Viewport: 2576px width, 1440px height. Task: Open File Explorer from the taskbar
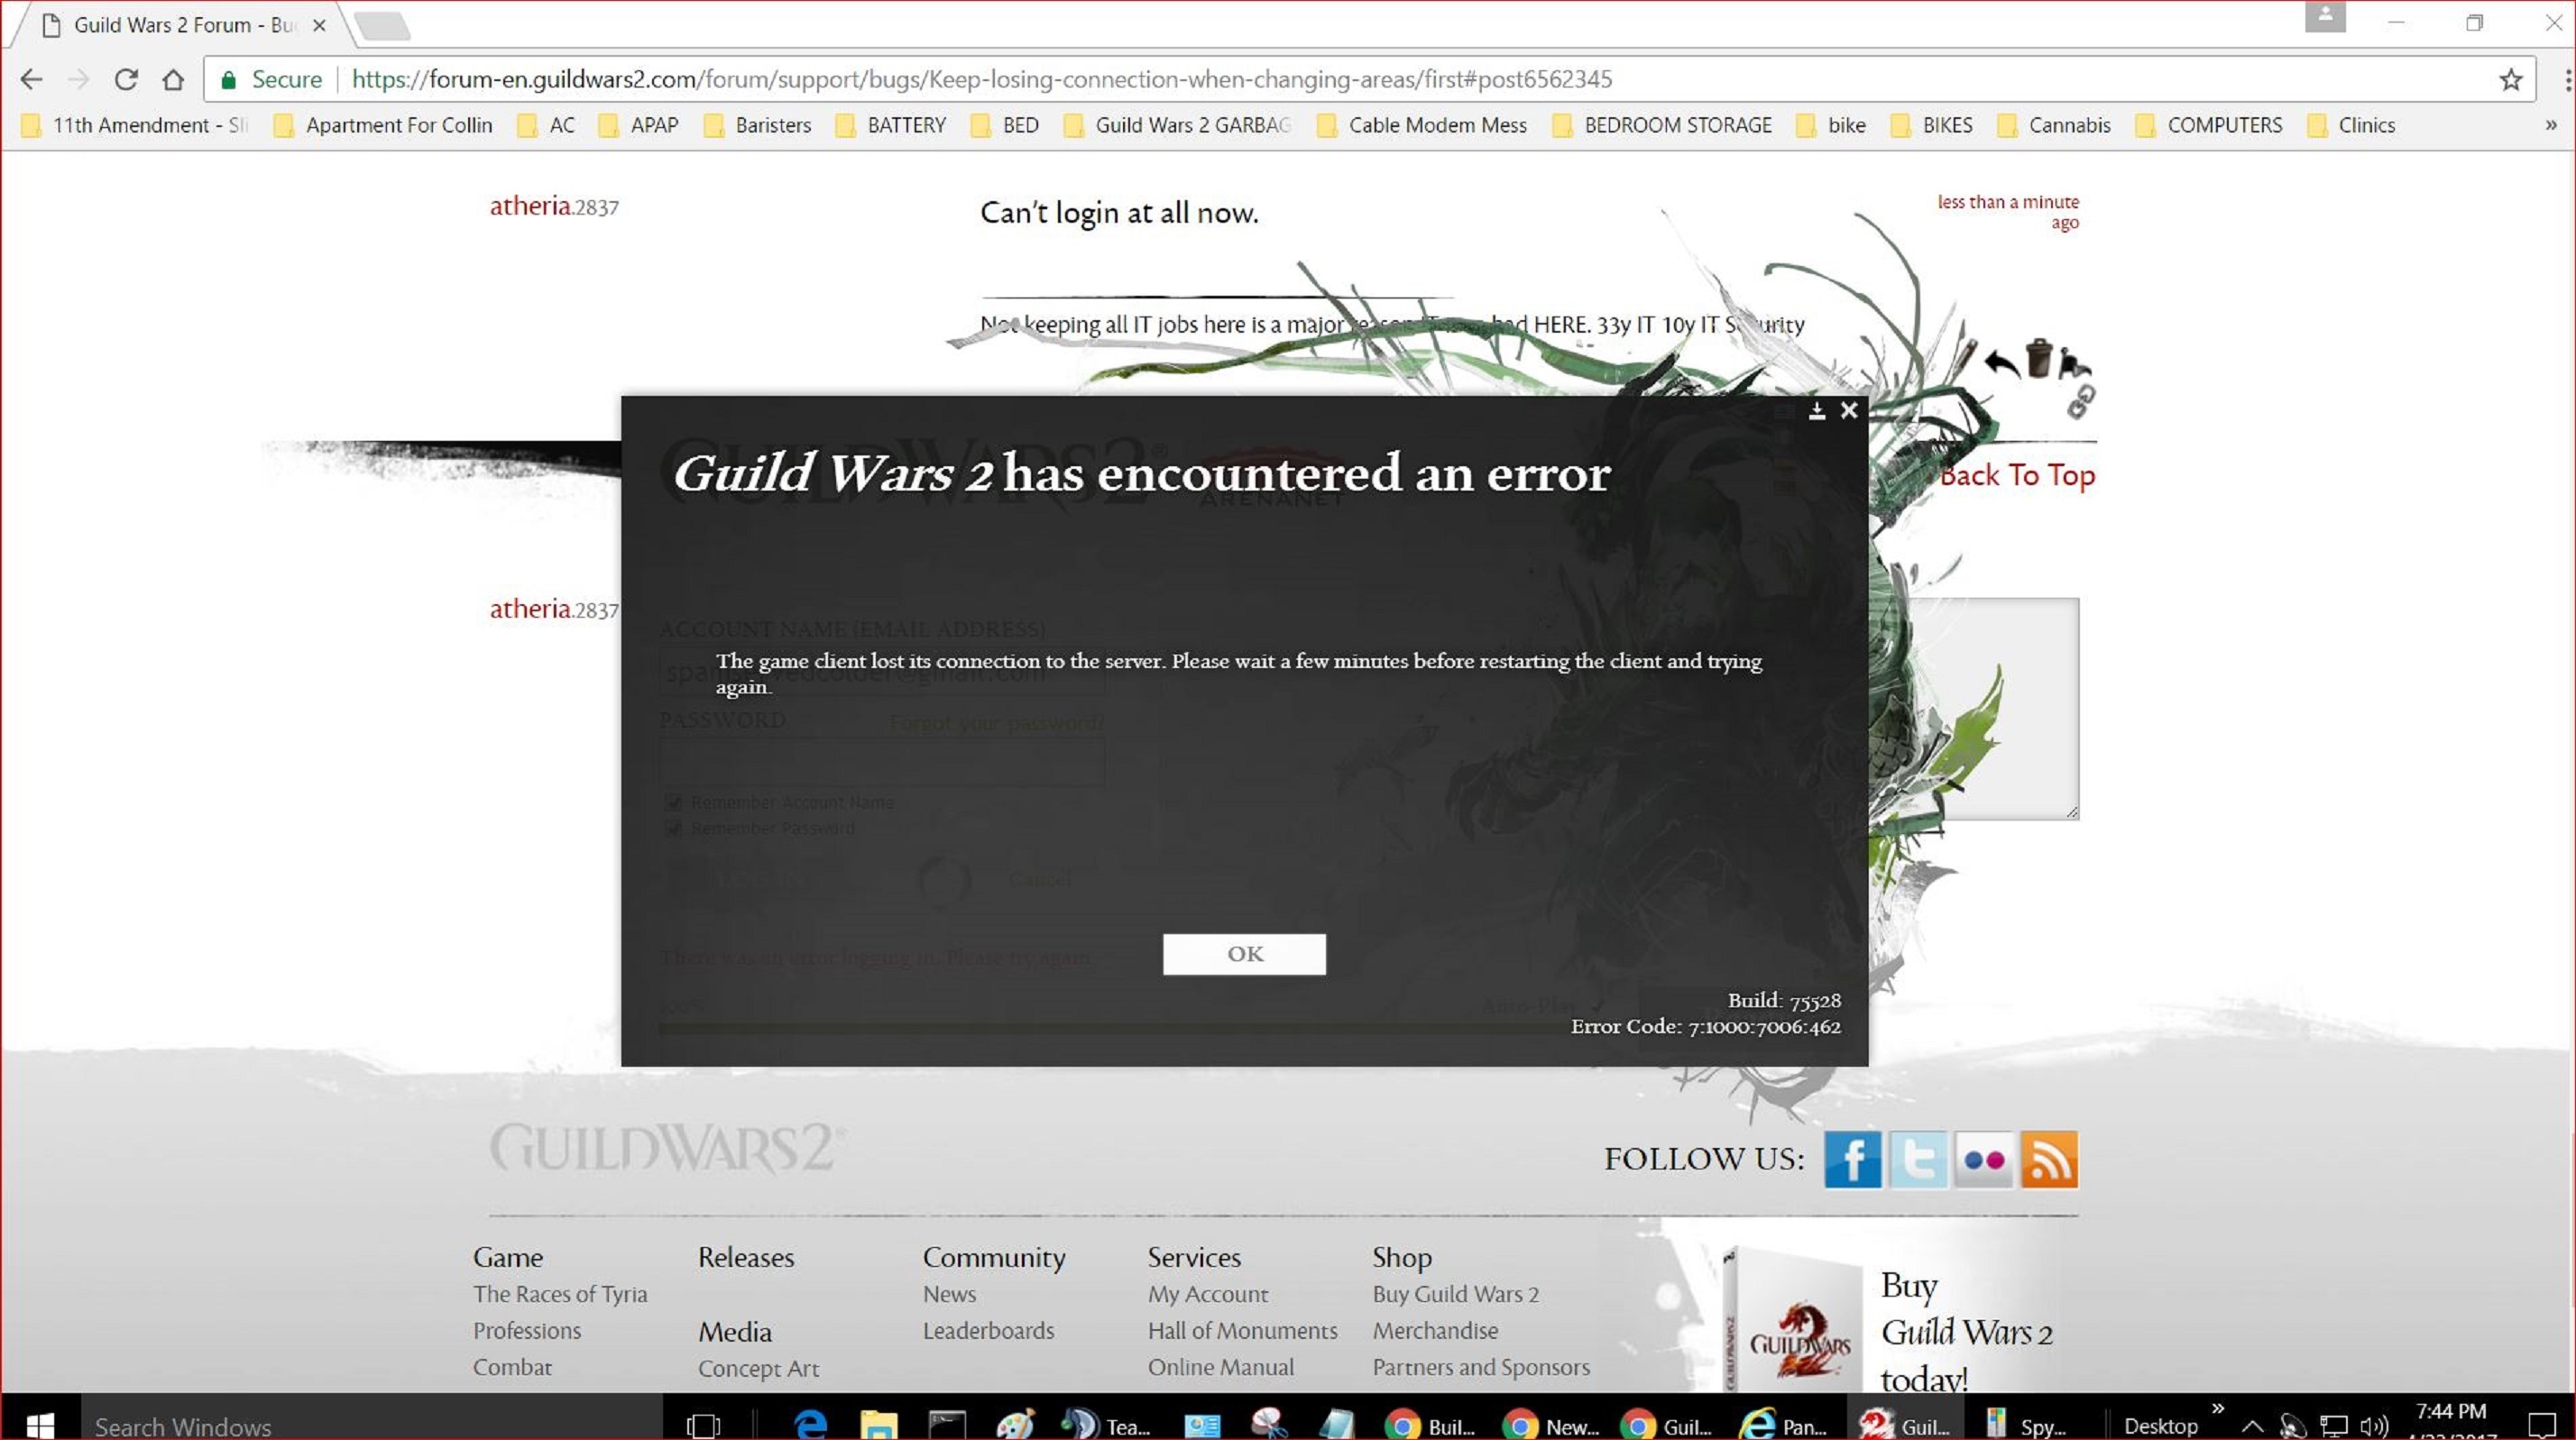click(878, 1425)
